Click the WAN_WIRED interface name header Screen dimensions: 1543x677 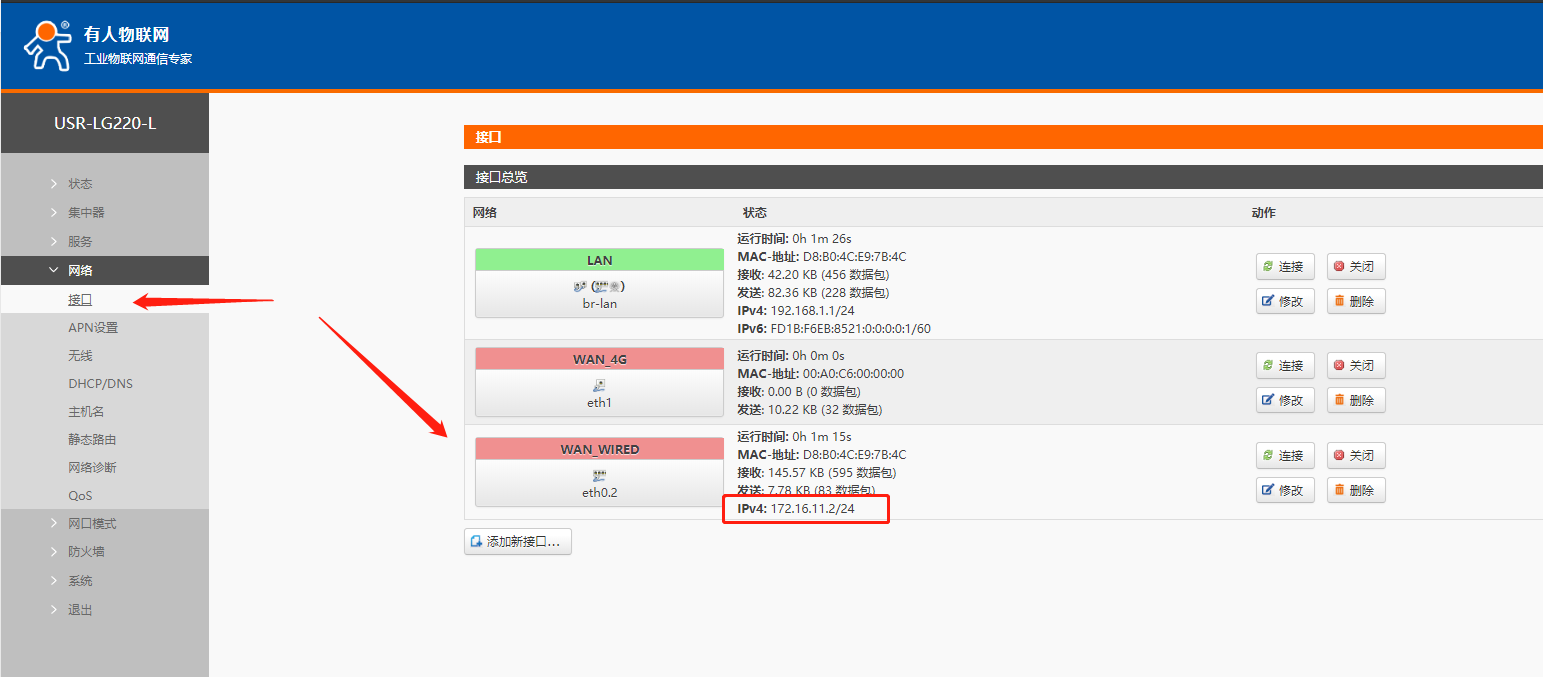pyautogui.click(x=599, y=449)
